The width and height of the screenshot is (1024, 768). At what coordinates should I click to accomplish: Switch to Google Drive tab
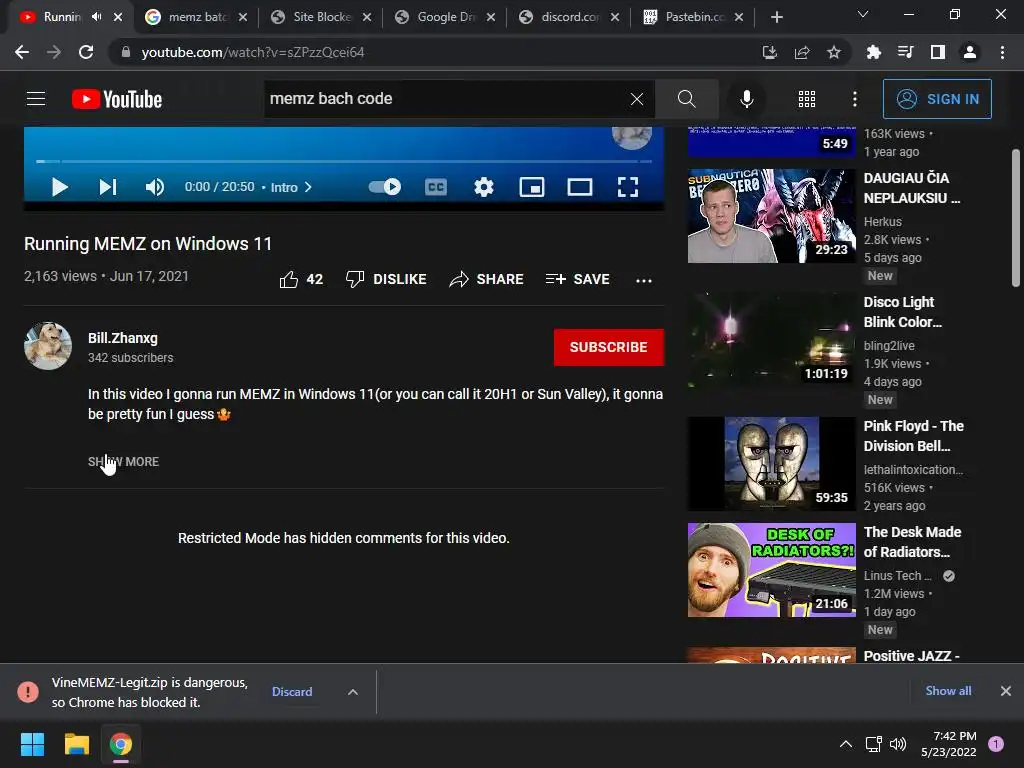pos(444,17)
